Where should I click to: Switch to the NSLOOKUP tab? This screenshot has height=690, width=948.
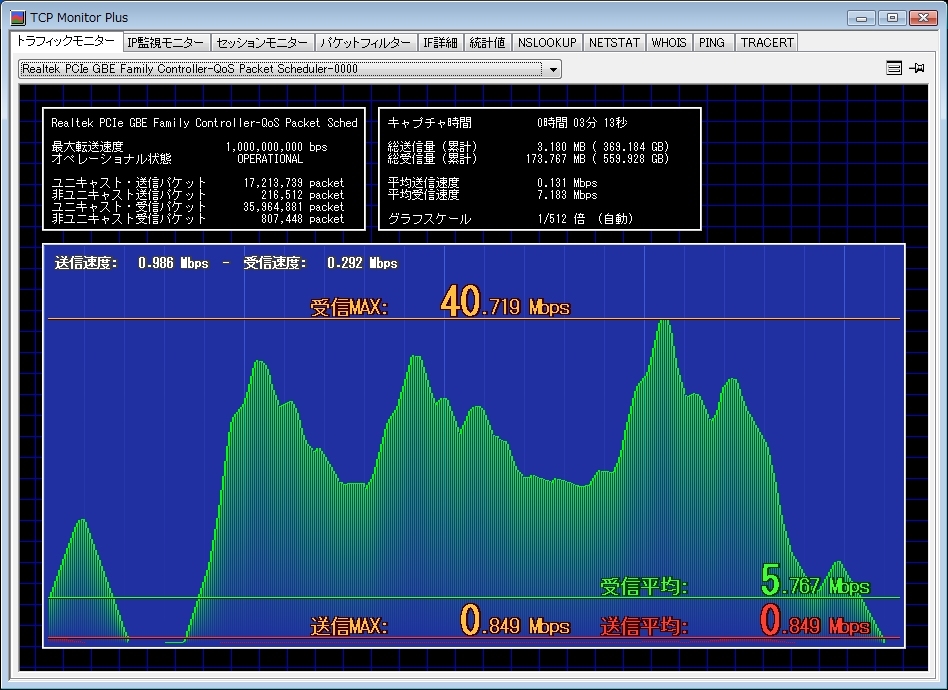click(x=547, y=42)
